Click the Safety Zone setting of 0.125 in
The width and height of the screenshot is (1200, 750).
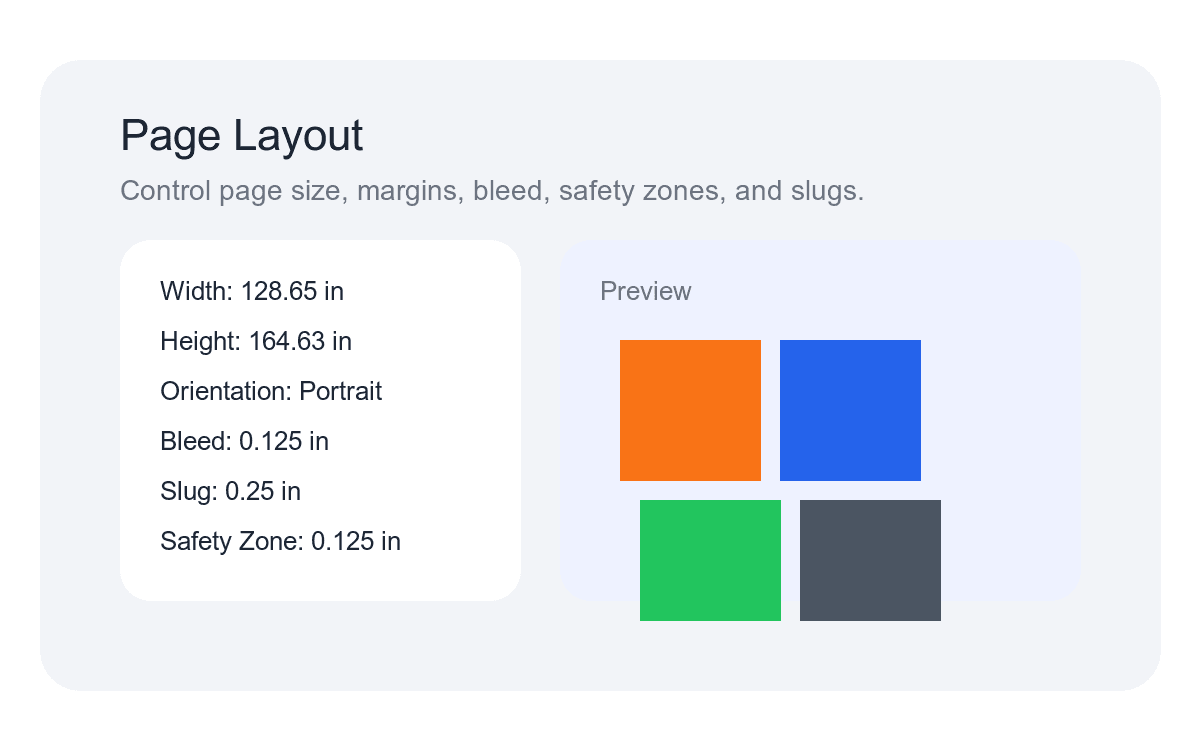tap(280, 541)
